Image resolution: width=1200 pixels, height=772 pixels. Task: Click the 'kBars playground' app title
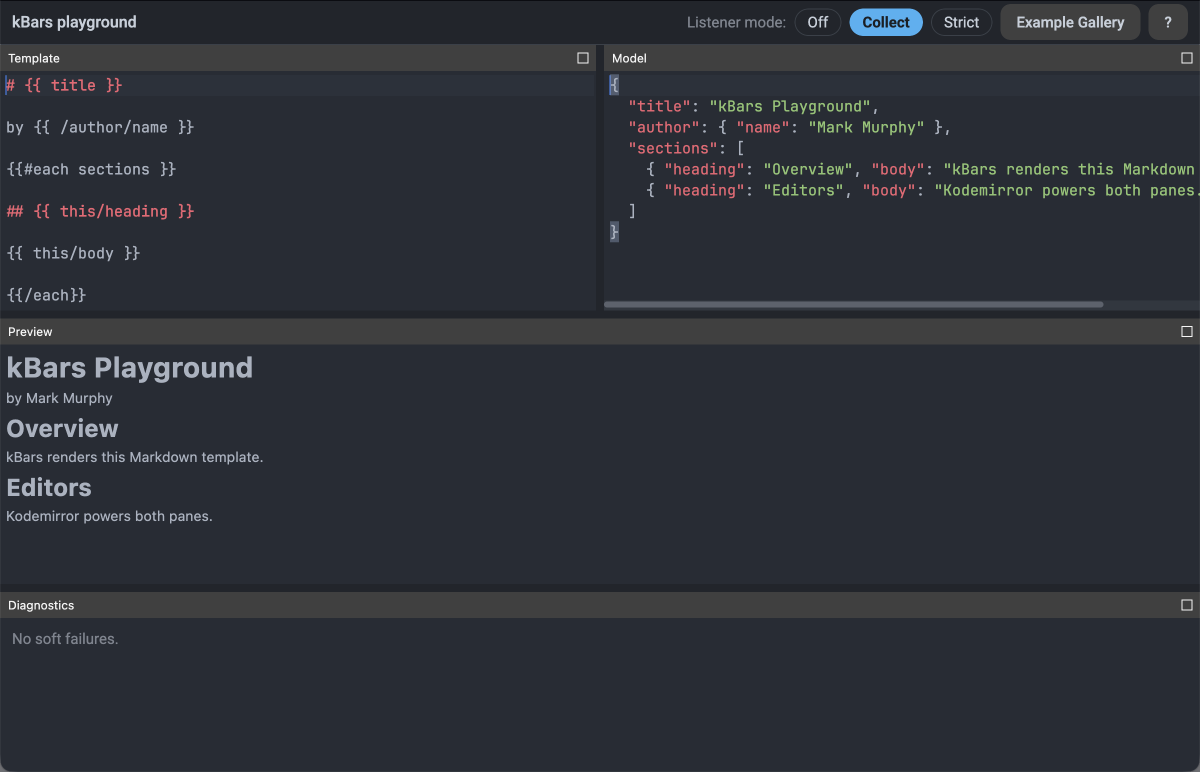pos(74,22)
